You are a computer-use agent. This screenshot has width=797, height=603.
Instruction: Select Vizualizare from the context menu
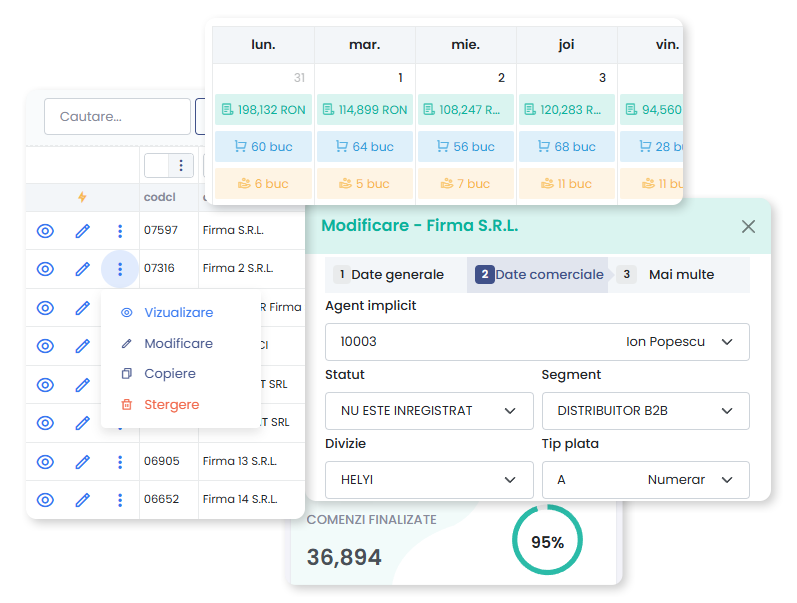tap(178, 313)
